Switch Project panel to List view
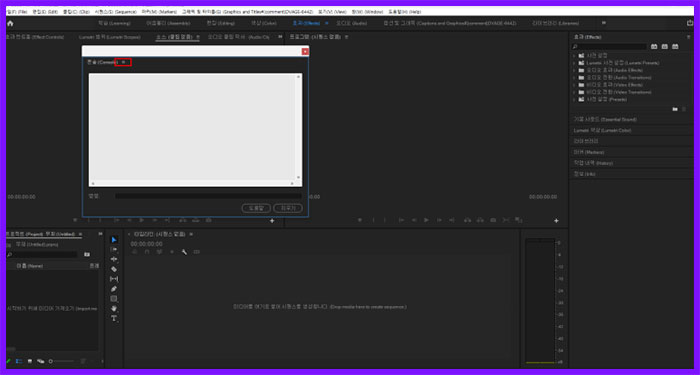Screen dimensions: 700x375 (19, 361)
